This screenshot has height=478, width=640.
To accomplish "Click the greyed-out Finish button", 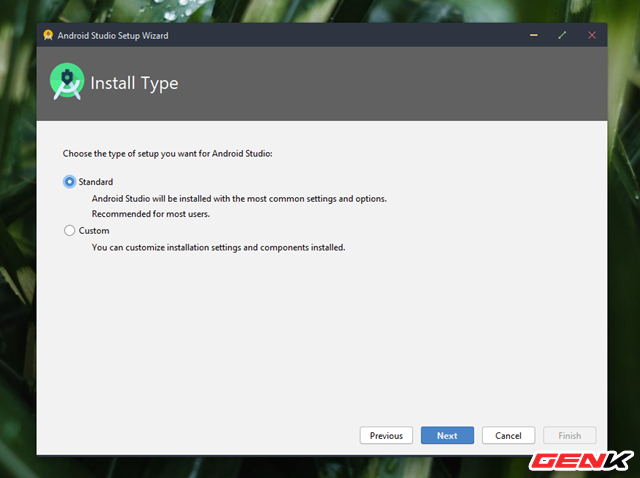I will click(x=569, y=436).
